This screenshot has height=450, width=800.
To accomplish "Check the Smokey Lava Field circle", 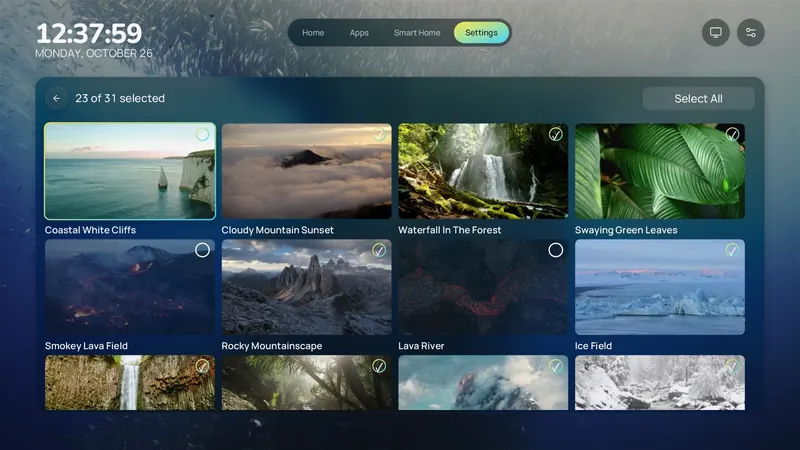I will point(203,250).
